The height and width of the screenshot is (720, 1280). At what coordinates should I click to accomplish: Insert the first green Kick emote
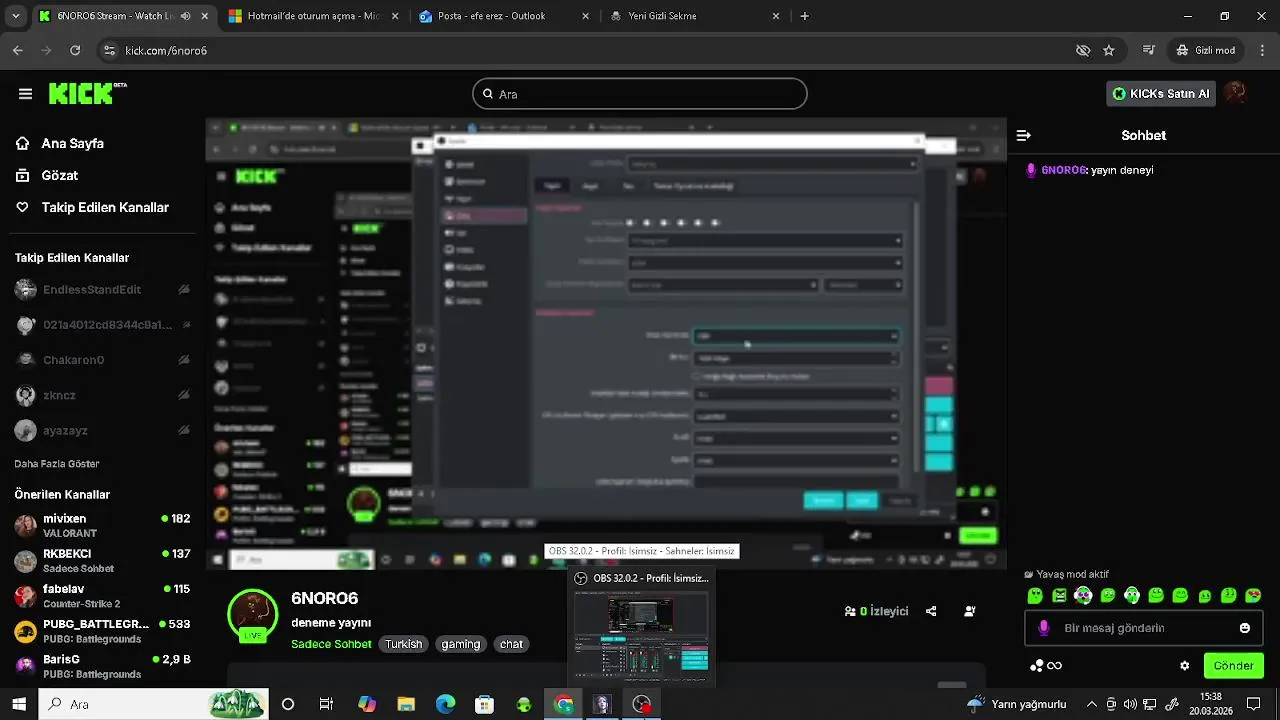1035,596
